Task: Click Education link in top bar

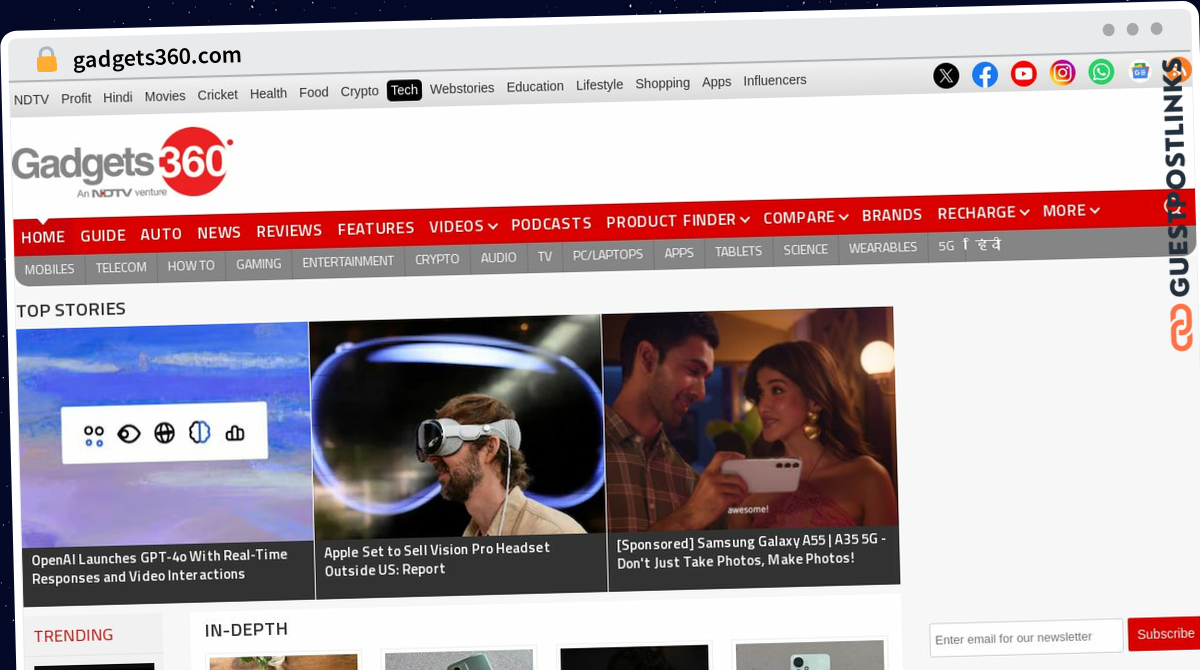Action: tap(535, 86)
